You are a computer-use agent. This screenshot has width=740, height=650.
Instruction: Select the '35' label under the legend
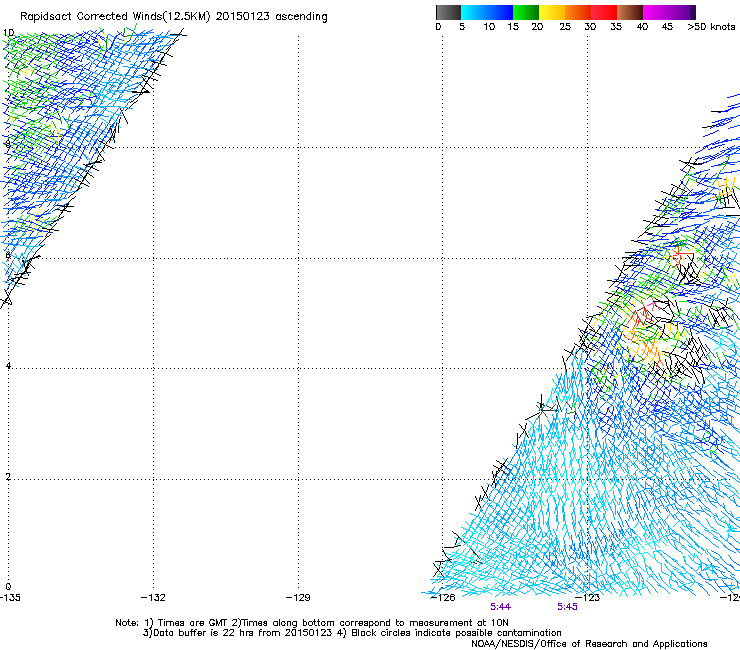(x=616, y=27)
